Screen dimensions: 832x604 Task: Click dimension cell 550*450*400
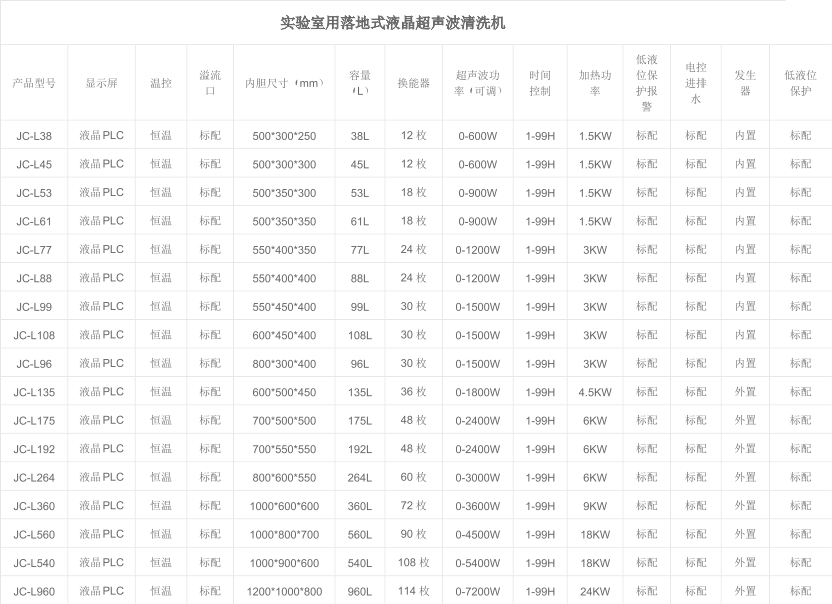click(x=284, y=307)
